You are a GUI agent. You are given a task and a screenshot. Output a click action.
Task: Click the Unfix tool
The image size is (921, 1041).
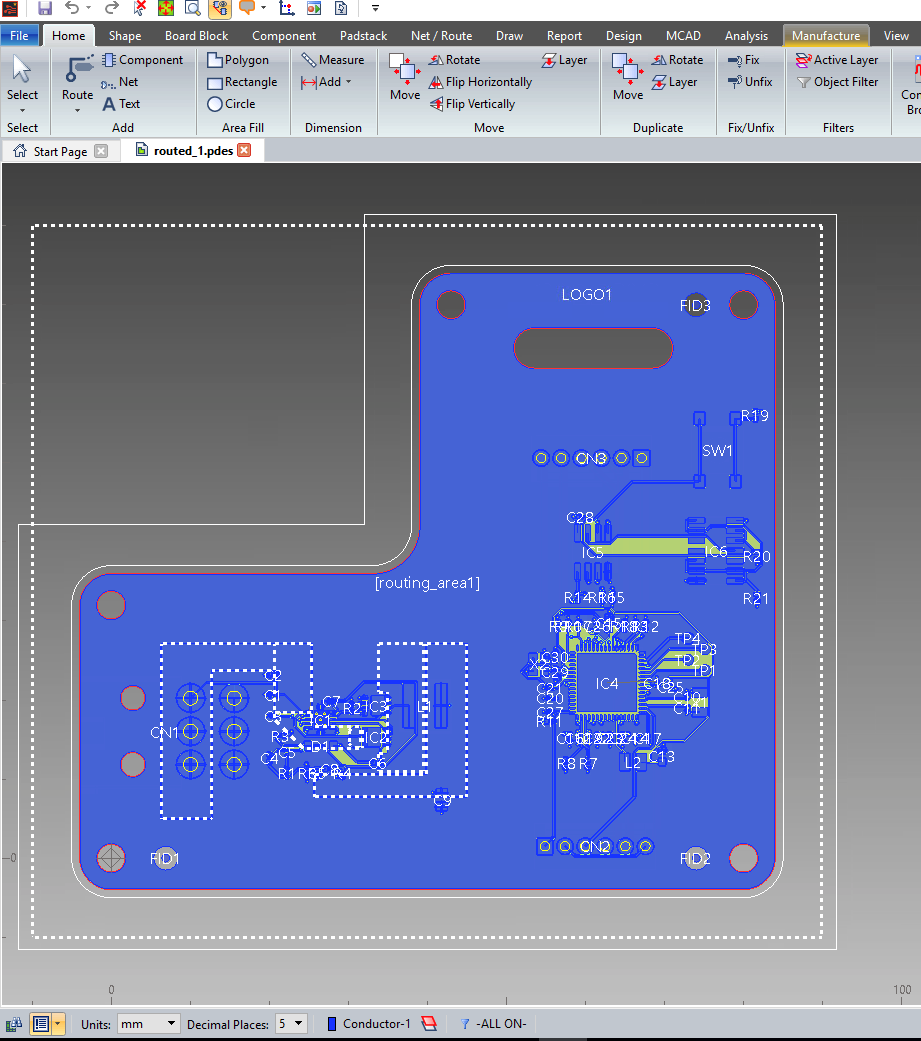[749, 82]
